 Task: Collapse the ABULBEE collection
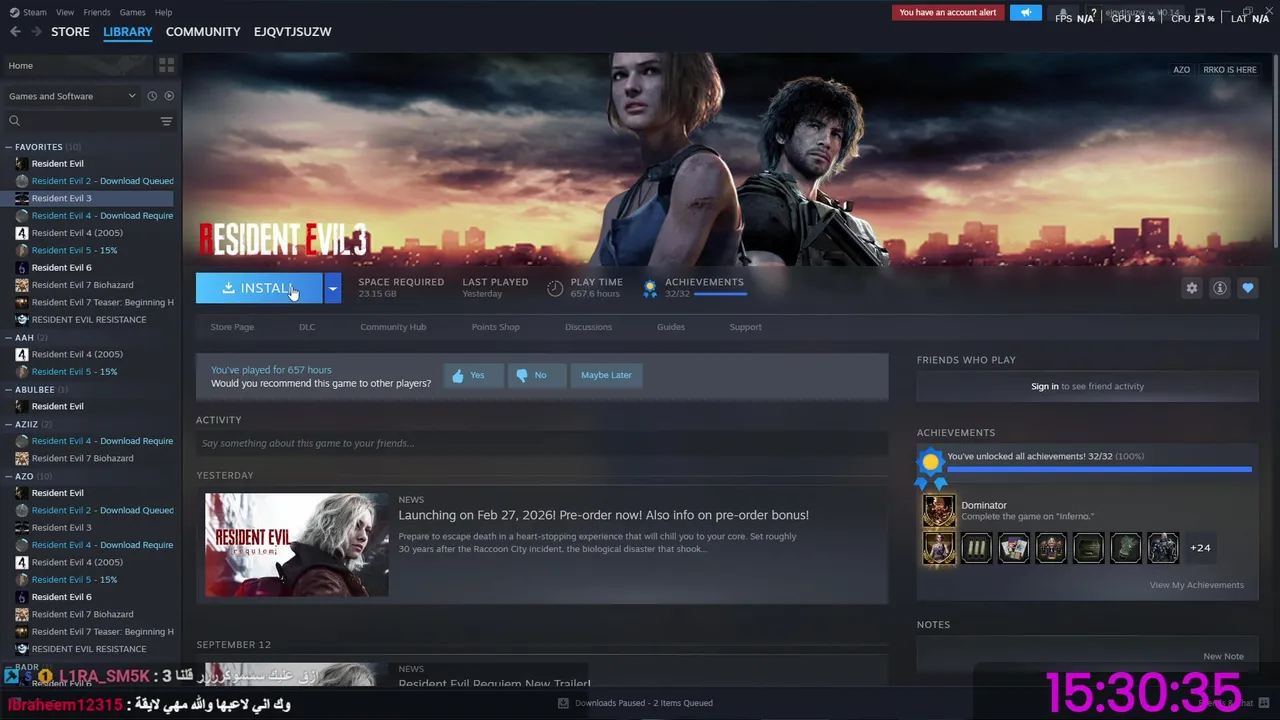click(9, 390)
